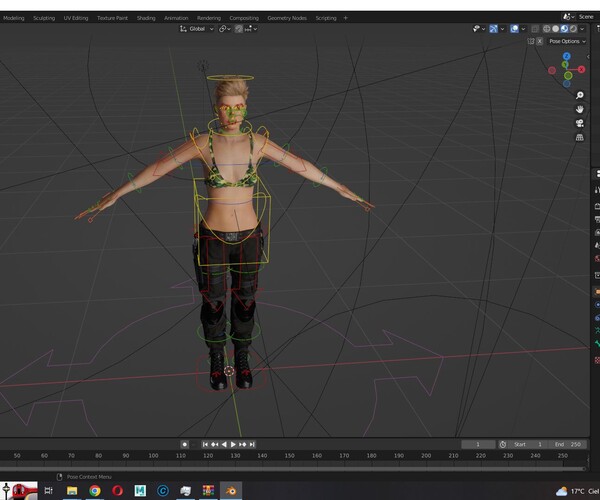Toggle snapping magnet icon
This screenshot has height=500, width=600.
tap(238, 29)
